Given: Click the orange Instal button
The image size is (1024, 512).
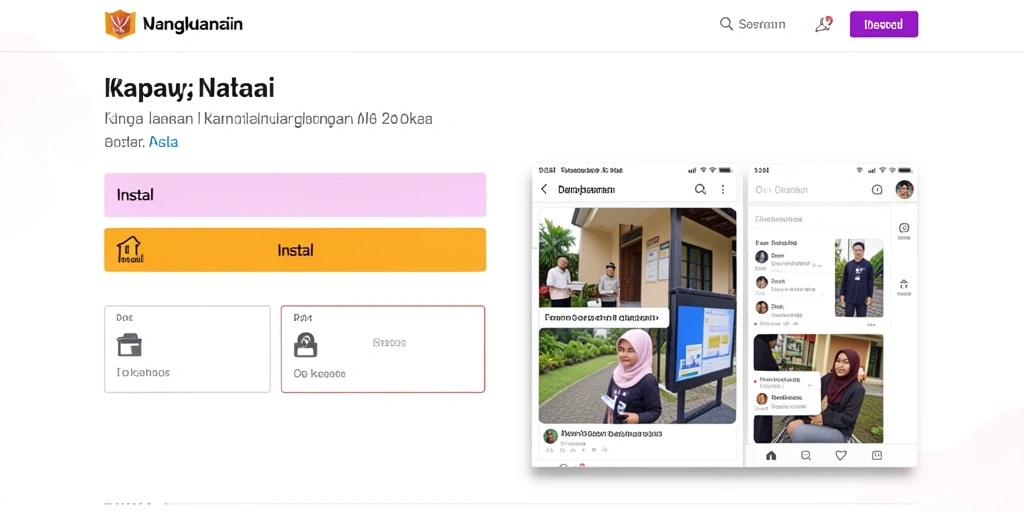Looking at the screenshot, I should (295, 249).
